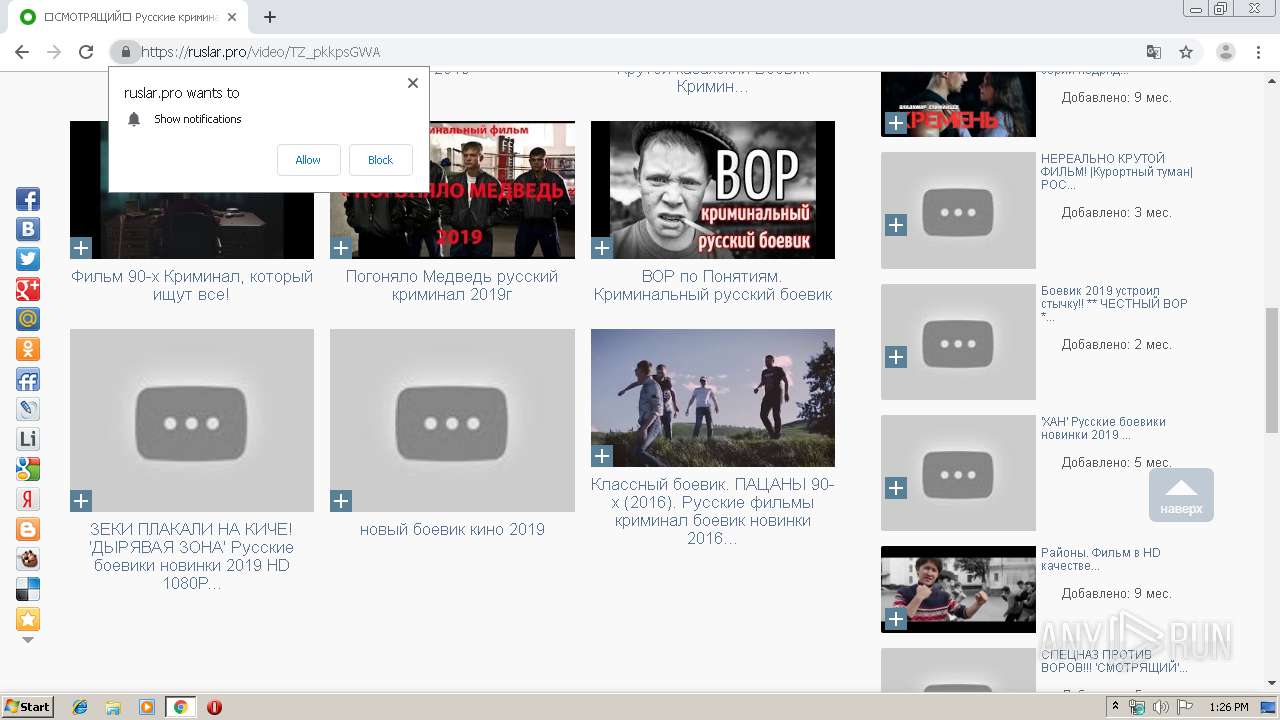Open system tray volume speaker icon

1160,707
